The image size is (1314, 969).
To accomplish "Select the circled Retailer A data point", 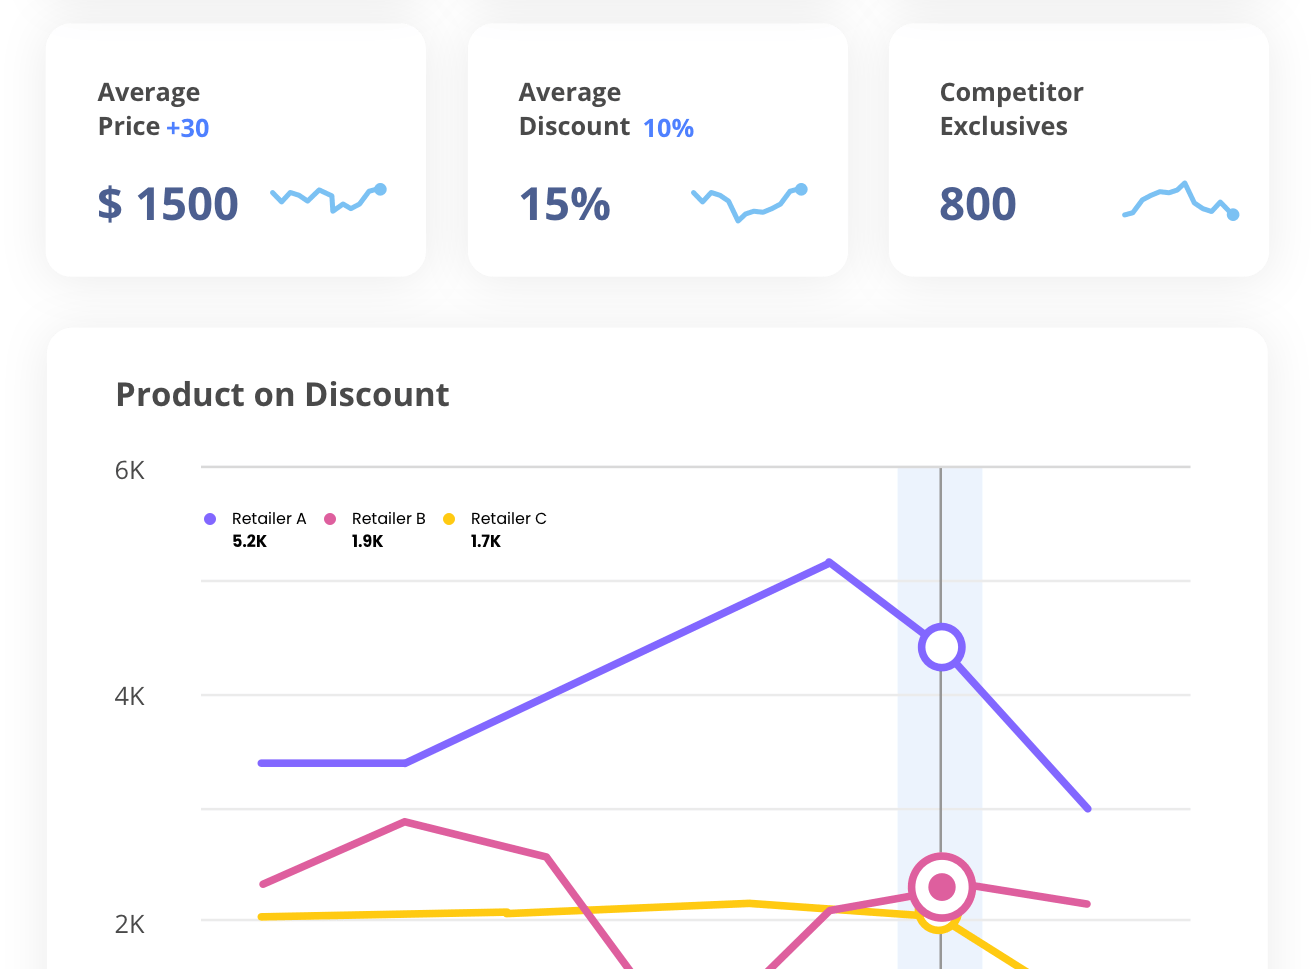I will point(941,647).
